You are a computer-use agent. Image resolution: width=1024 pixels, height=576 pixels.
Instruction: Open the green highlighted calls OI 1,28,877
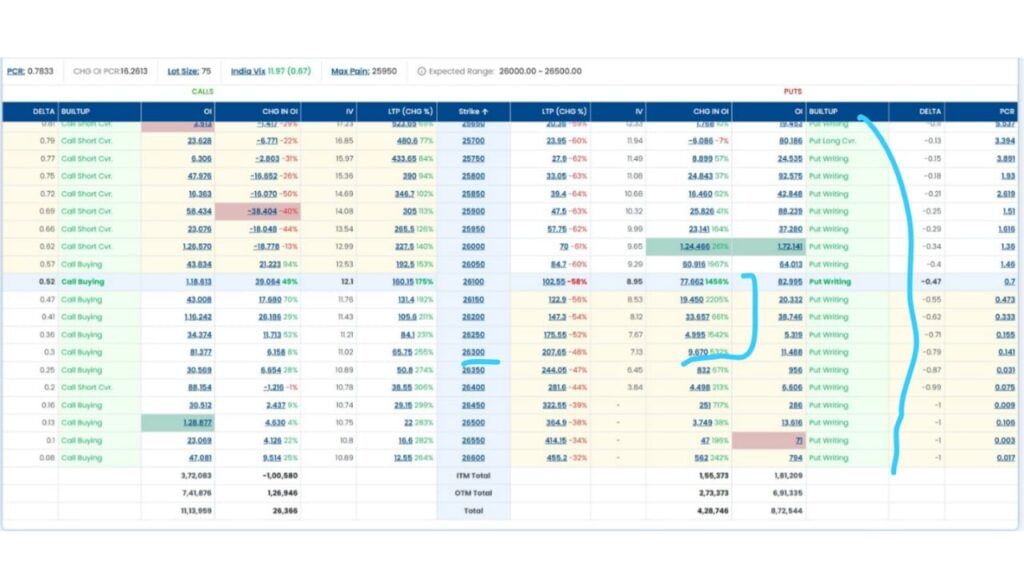pyautogui.click(x=195, y=423)
